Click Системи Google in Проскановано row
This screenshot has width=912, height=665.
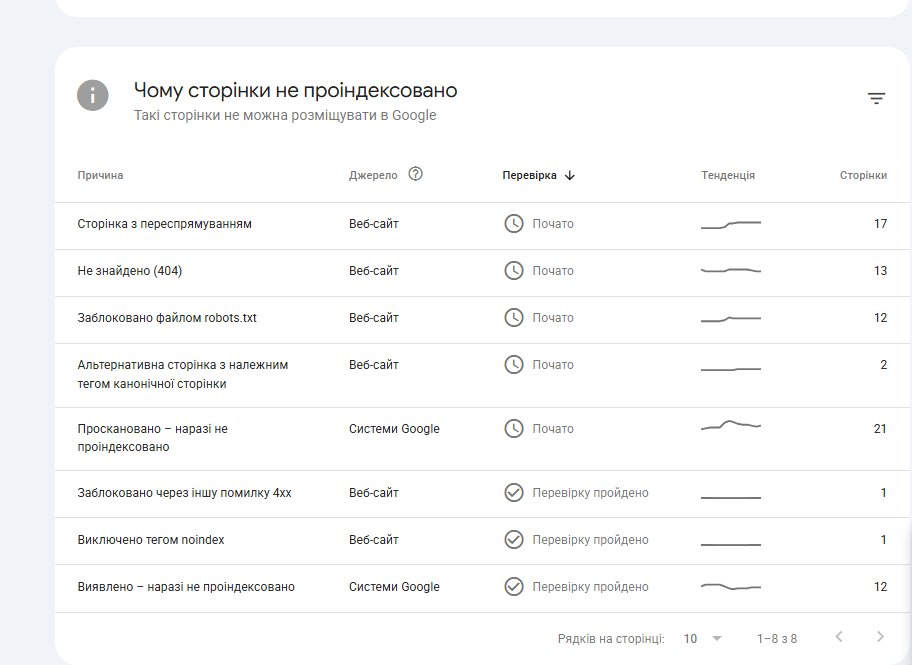pyautogui.click(x=394, y=429)
